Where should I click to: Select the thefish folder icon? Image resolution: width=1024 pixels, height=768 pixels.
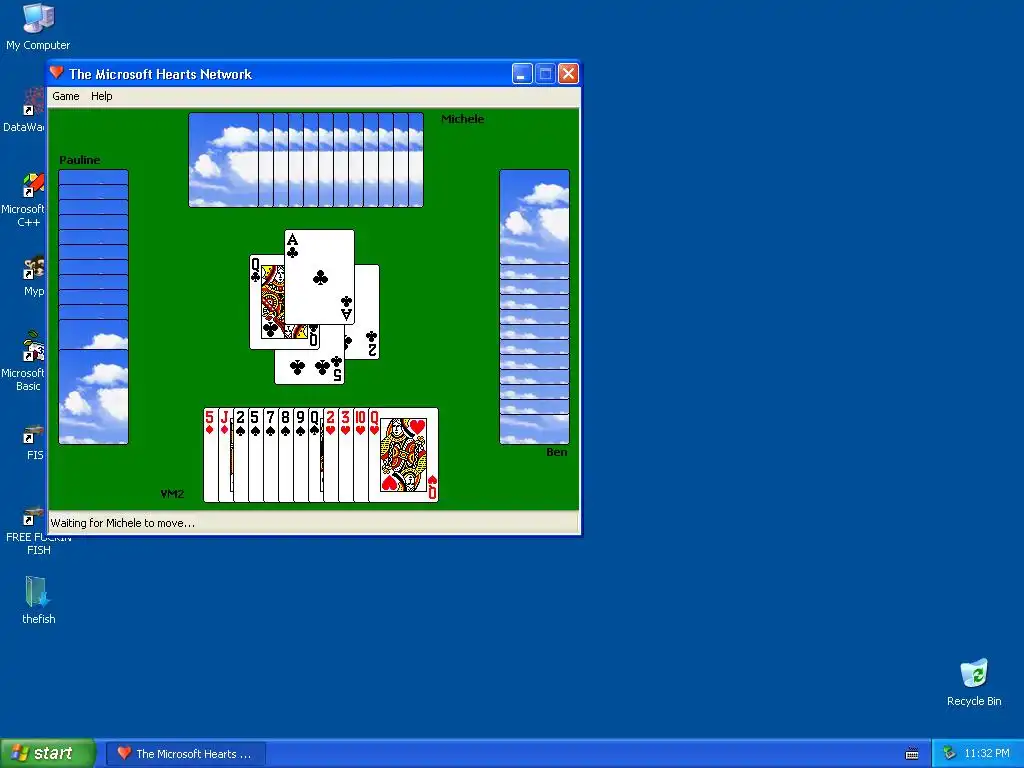pos(38,600)
